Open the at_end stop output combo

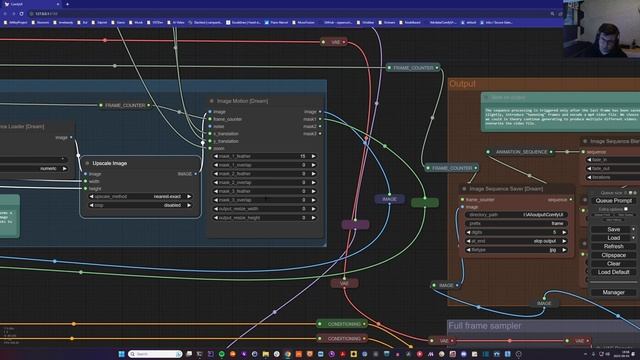516,241
